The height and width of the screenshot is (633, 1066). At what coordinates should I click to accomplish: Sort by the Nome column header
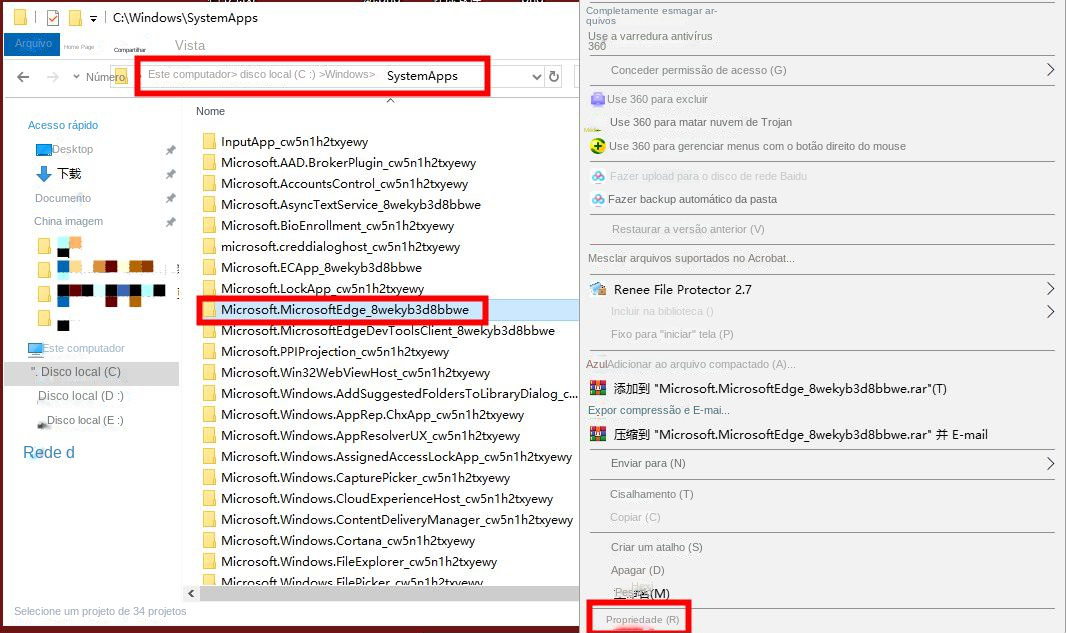(210, 111)
